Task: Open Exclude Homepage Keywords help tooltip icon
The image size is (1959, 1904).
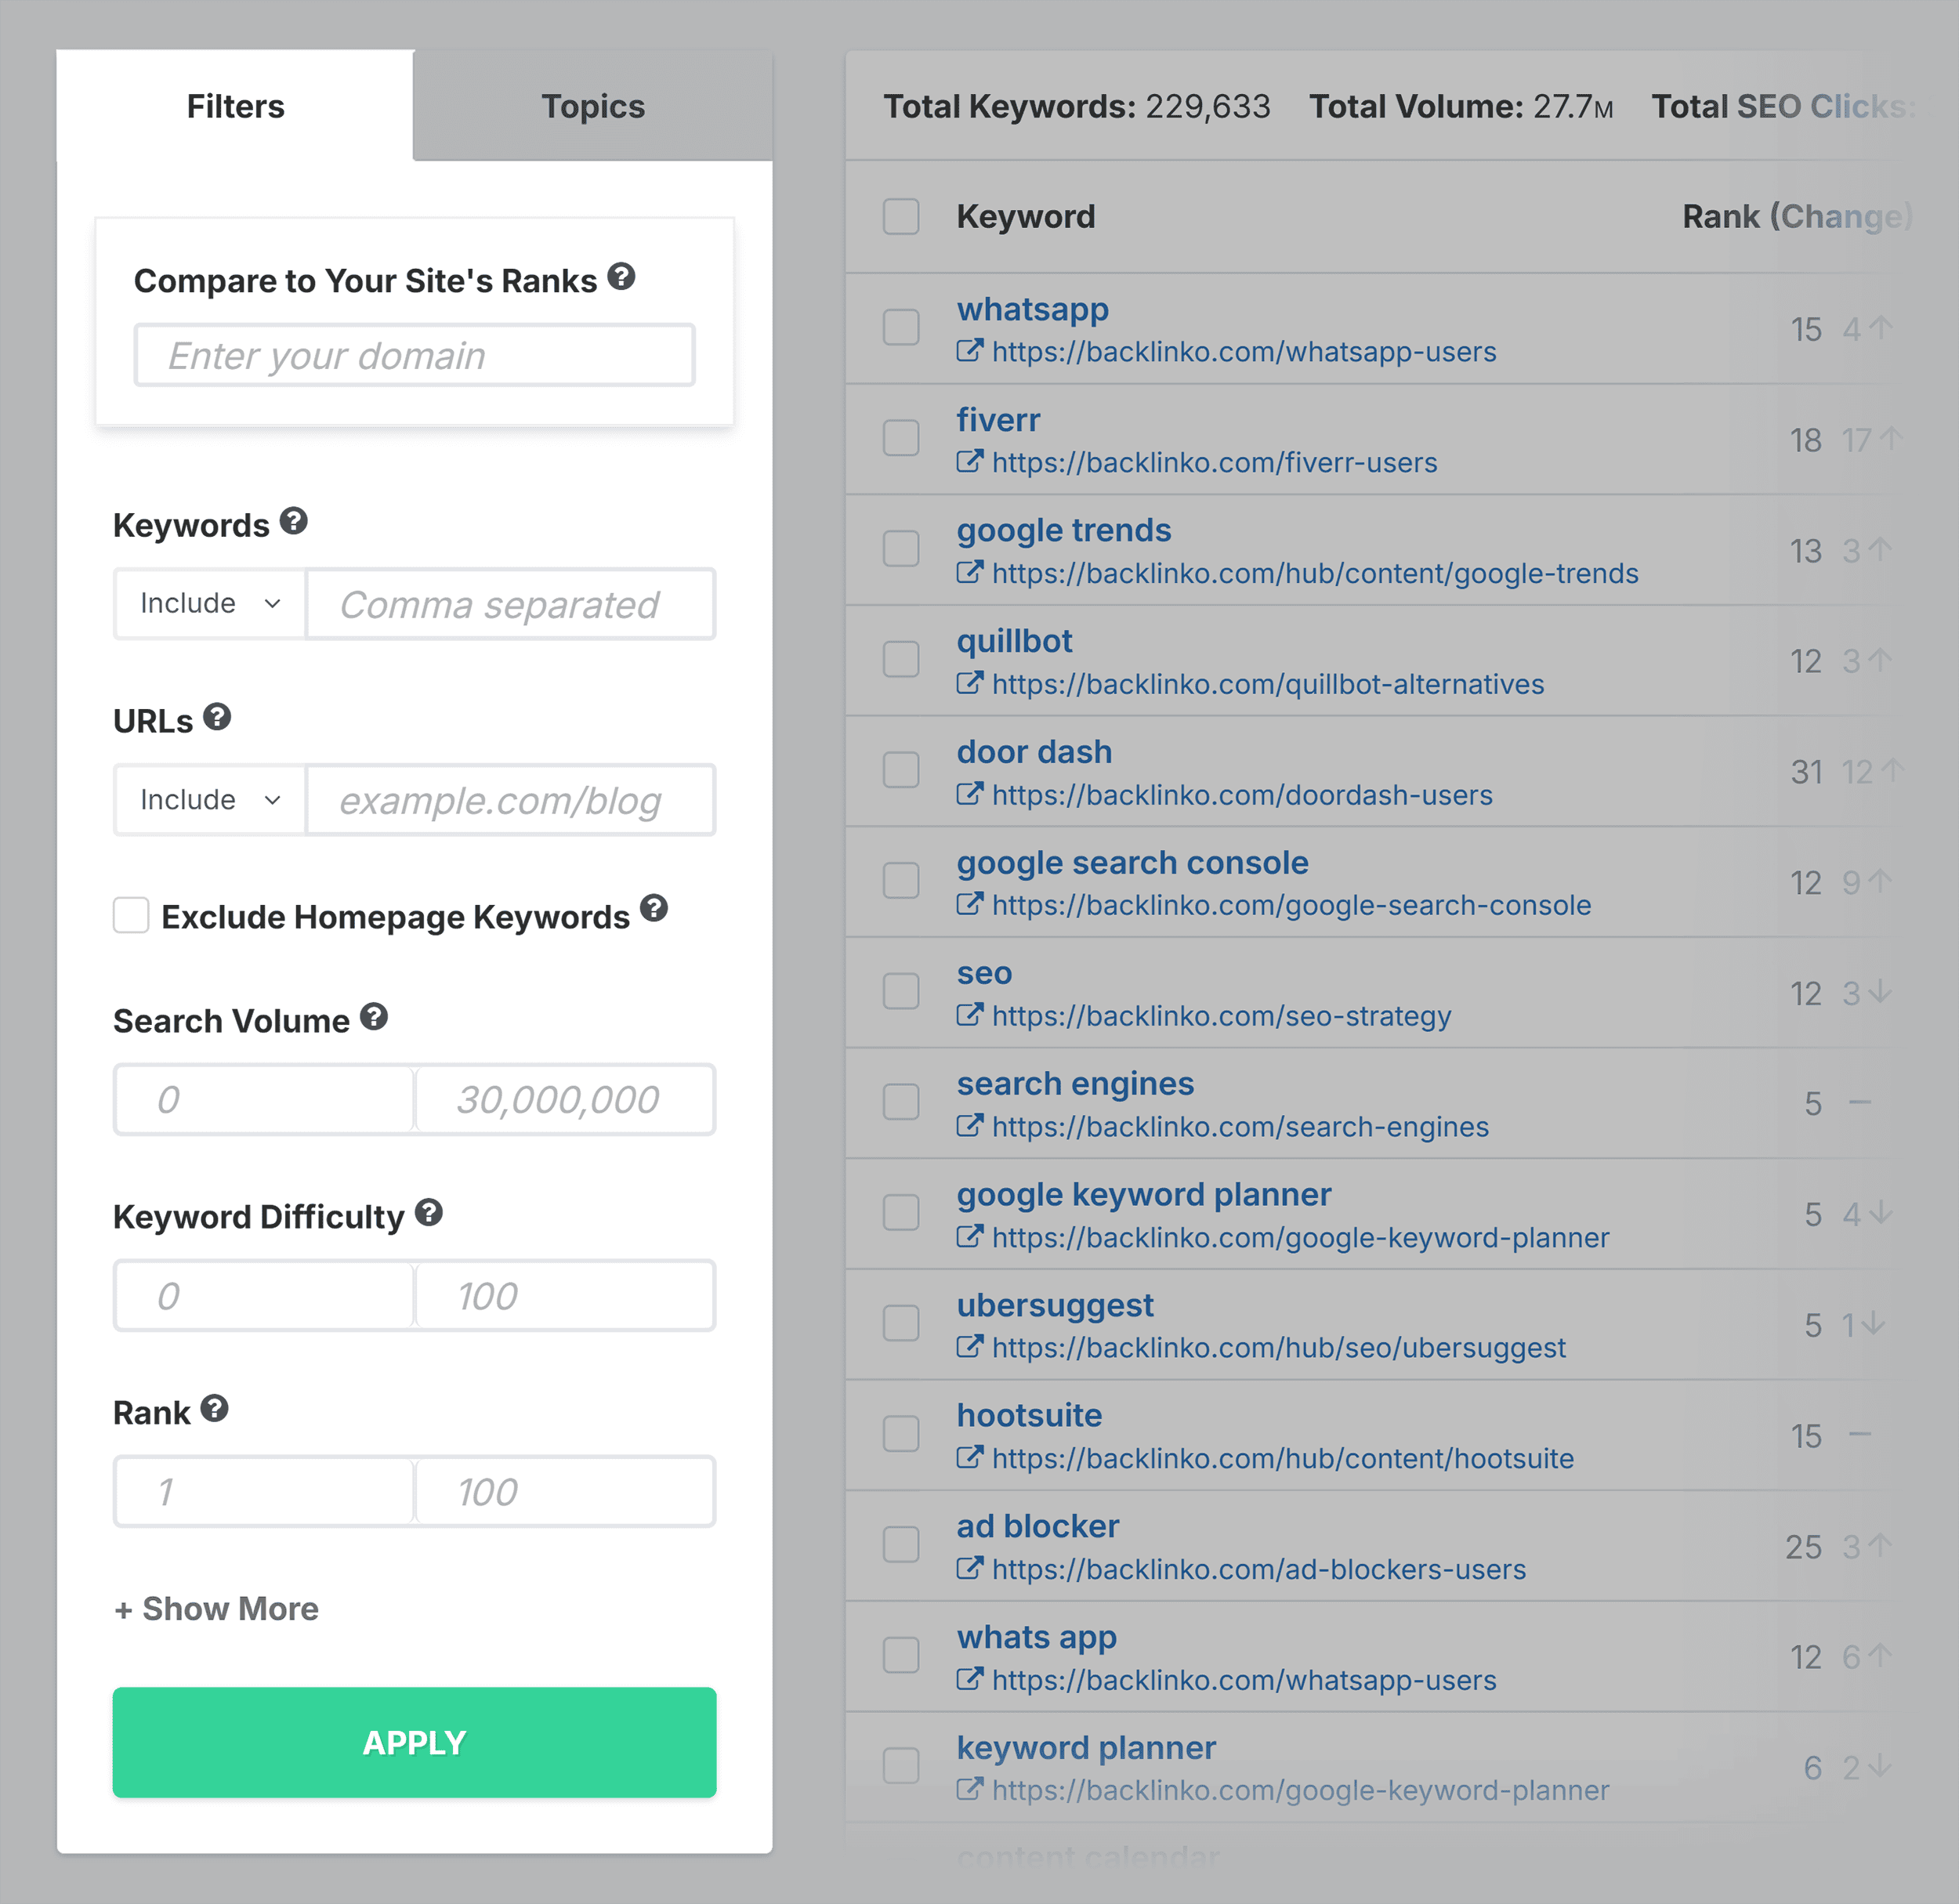Action: pos(654,908)
